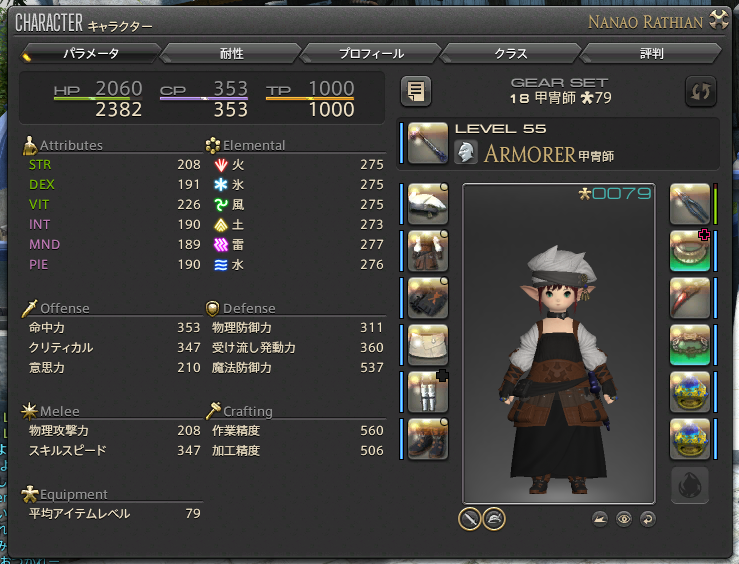Select the brown body apron equipment slot
739x564 pixels.
(428, 251)
